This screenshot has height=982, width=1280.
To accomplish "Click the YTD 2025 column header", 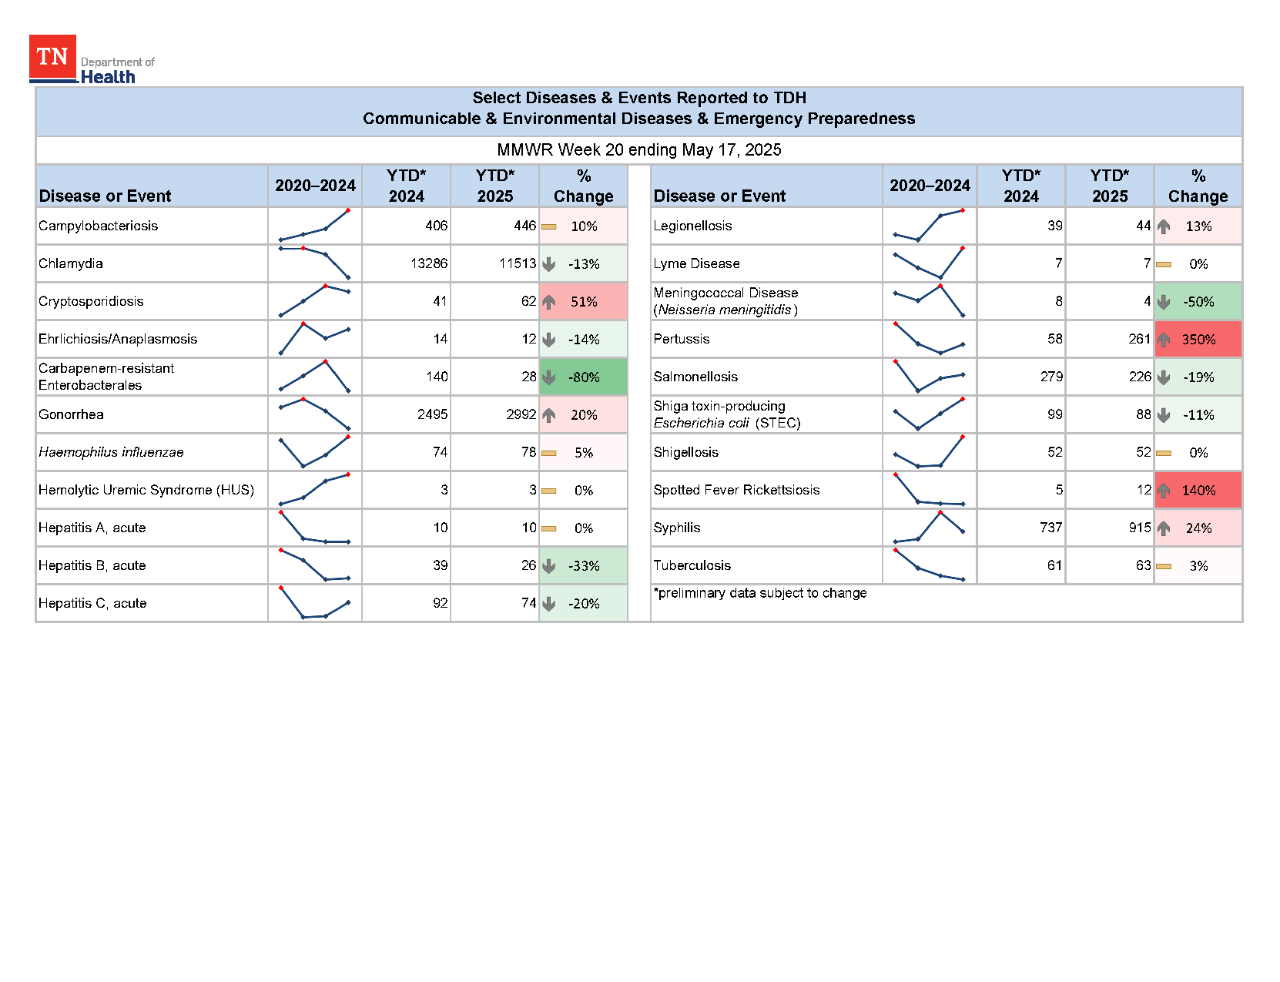I will [495, 186].
